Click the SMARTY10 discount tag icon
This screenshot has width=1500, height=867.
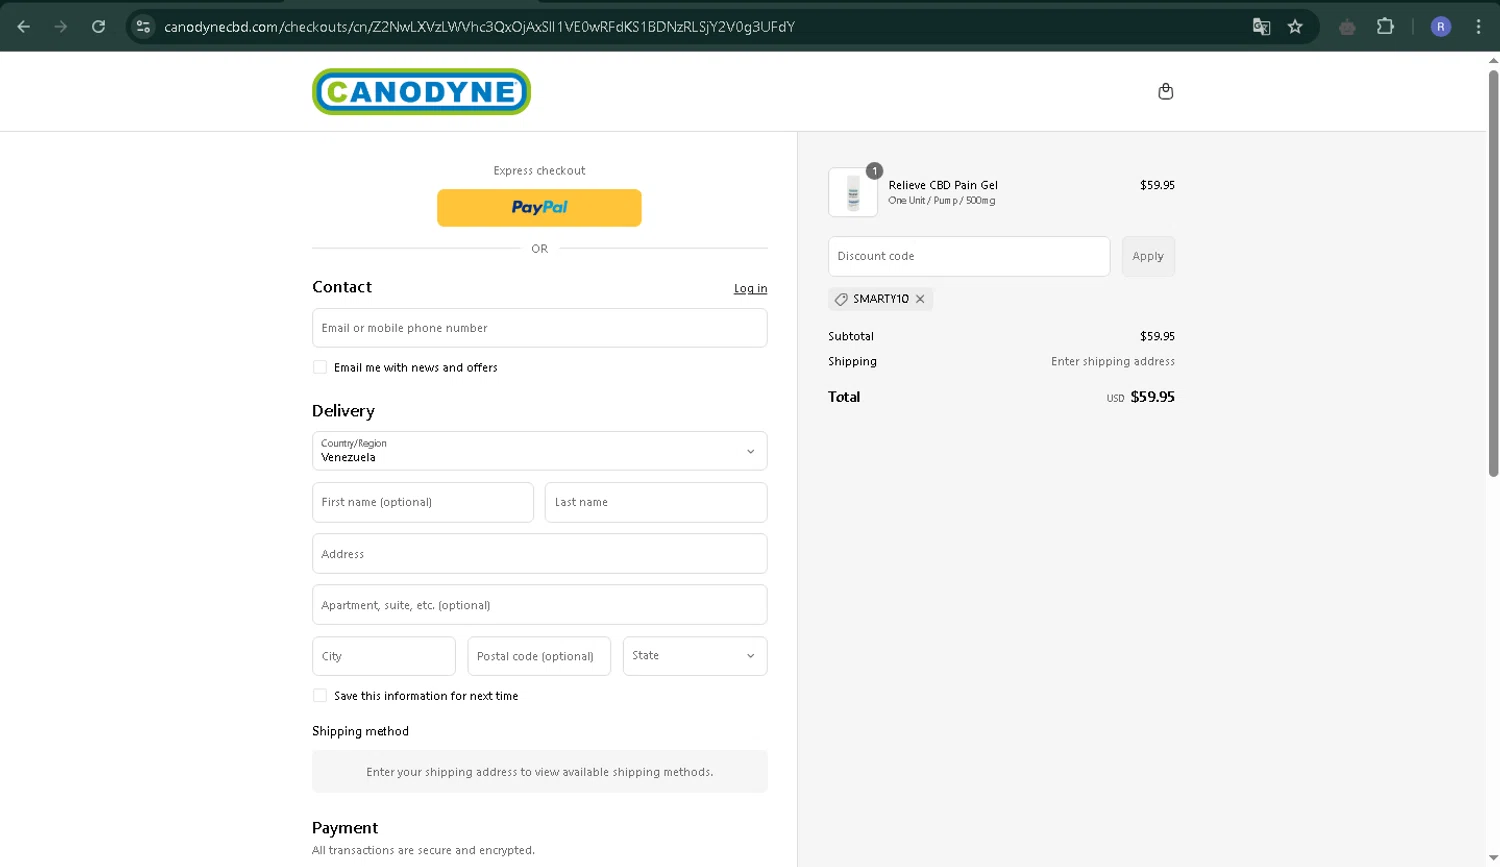841,299
